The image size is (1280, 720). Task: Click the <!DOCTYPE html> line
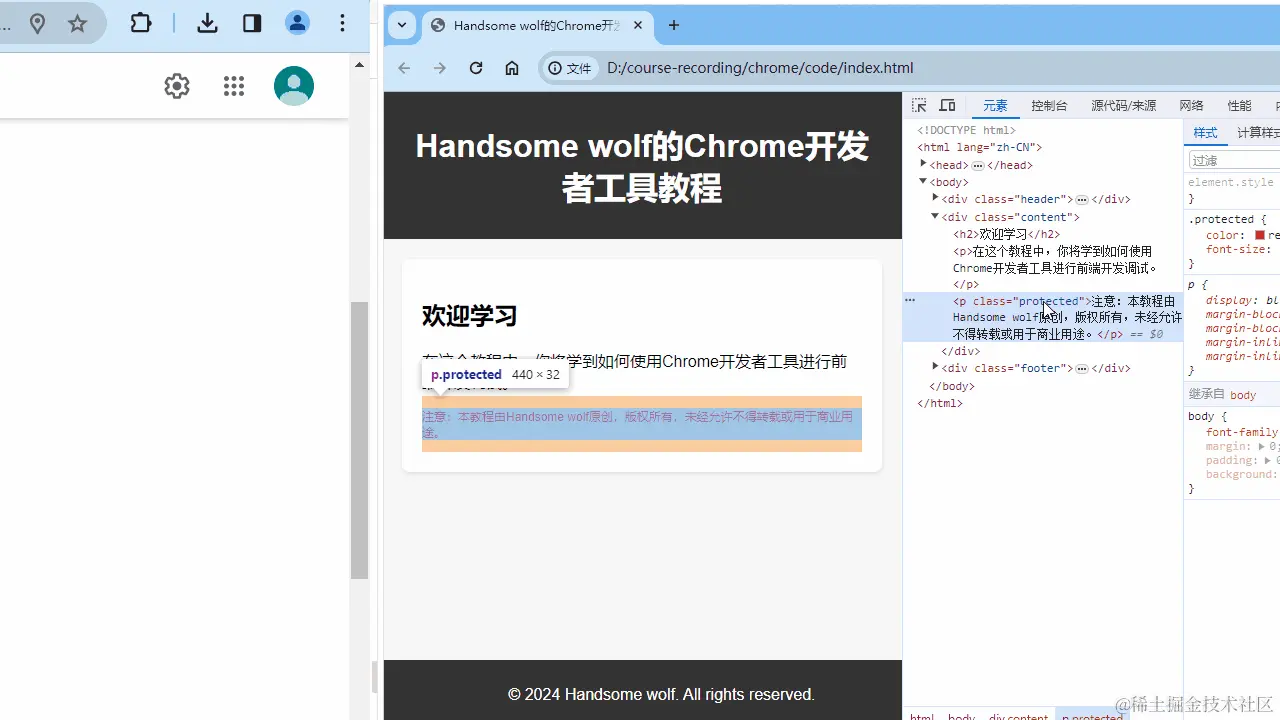click(x=967, y=130)
